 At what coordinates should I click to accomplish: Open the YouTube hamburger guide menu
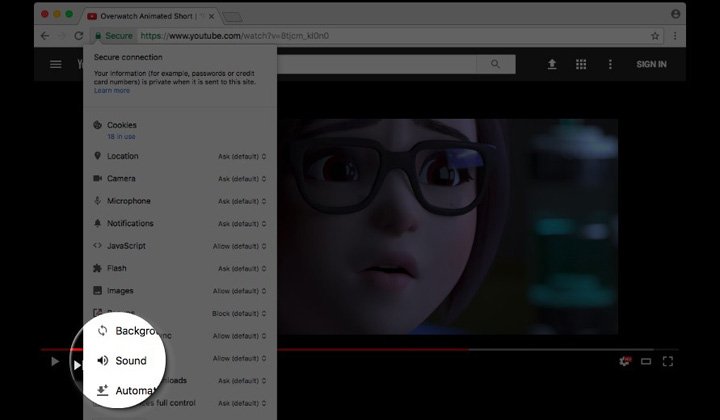(x=56, y=64)
